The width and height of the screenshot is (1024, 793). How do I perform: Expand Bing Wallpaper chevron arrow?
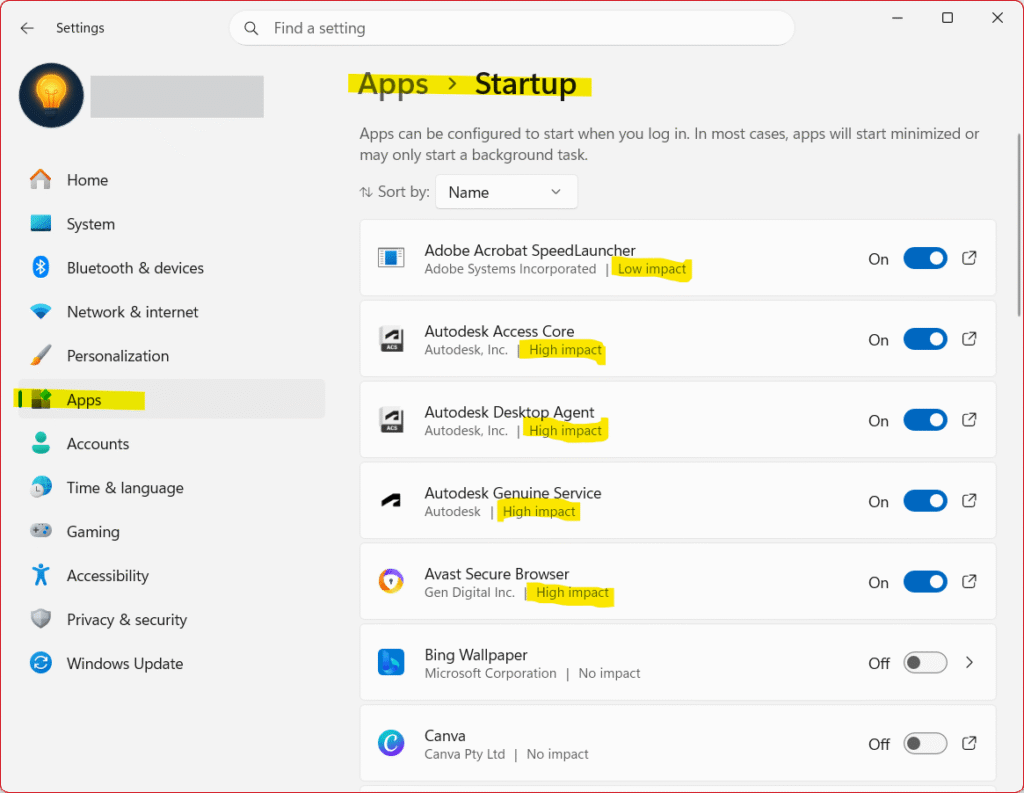[969, 662]
